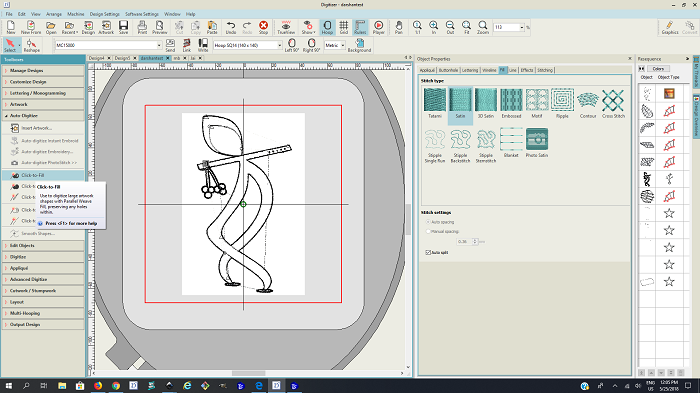
Task: Activate the Pan hand tool
Action: click(x=399, y=27)
